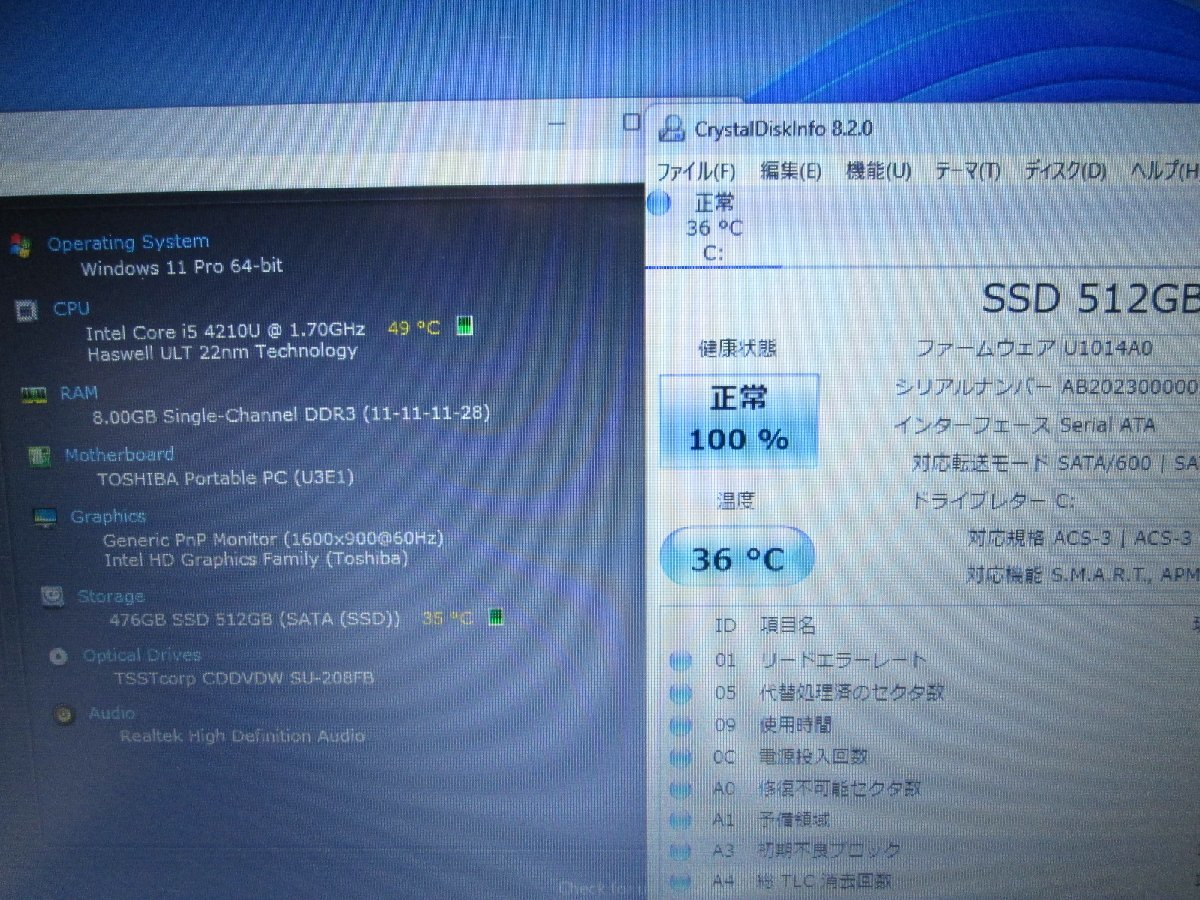The width and height of the screenshot is (1200, 900).
Task: Click the status indicator beside リードエラーレート
Action: (681, 661)
